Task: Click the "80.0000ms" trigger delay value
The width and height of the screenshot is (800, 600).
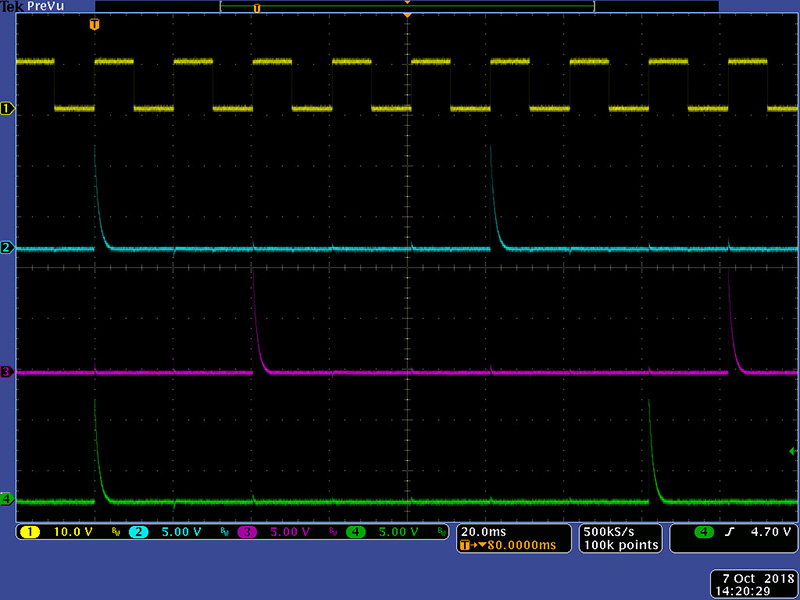Action: tap(521, 545)
